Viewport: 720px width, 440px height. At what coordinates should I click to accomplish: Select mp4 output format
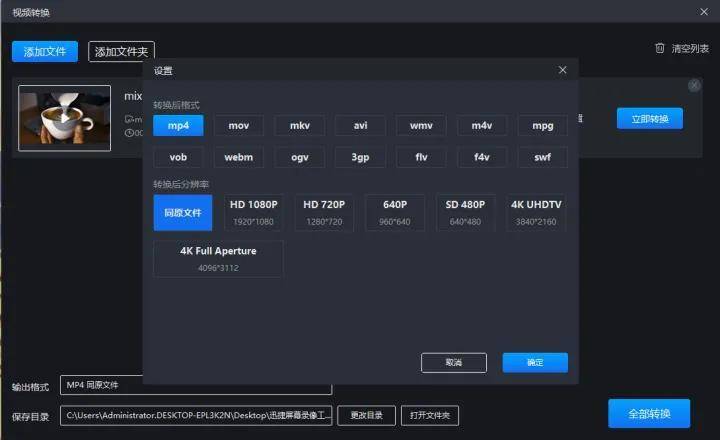178,125
